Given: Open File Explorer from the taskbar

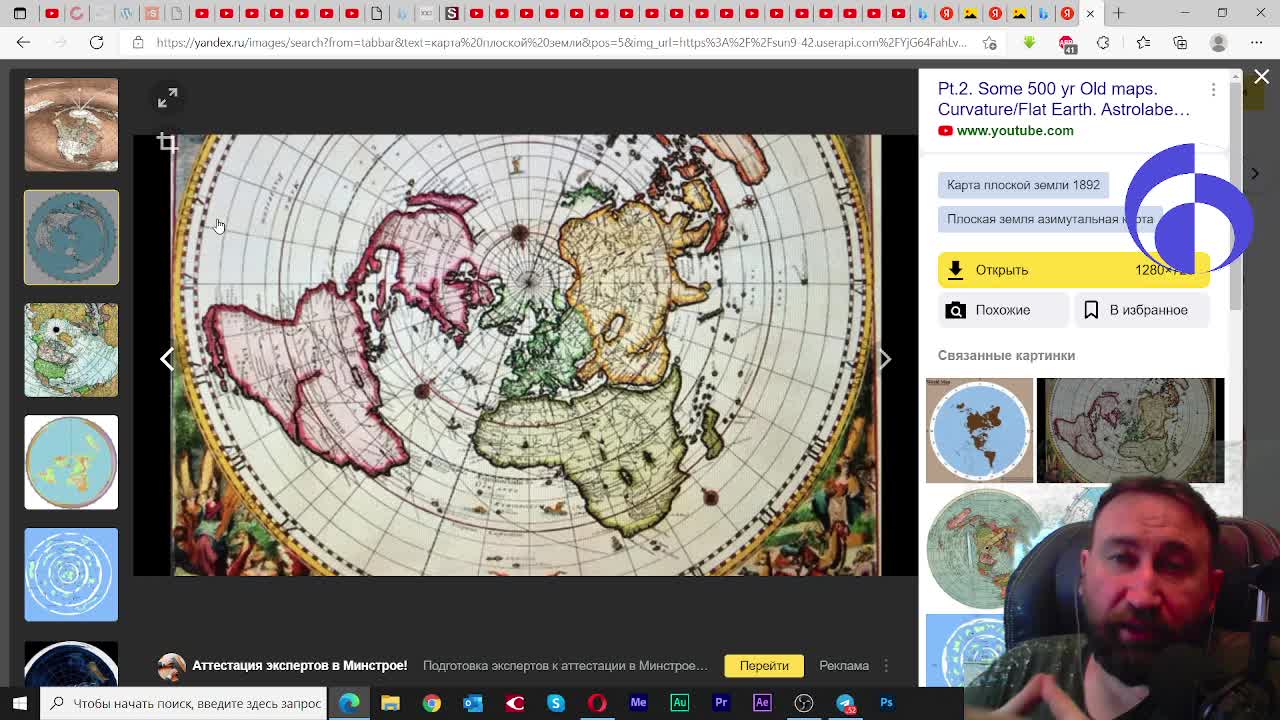Looking at the screenshot, I should click(x=390, y=703).
